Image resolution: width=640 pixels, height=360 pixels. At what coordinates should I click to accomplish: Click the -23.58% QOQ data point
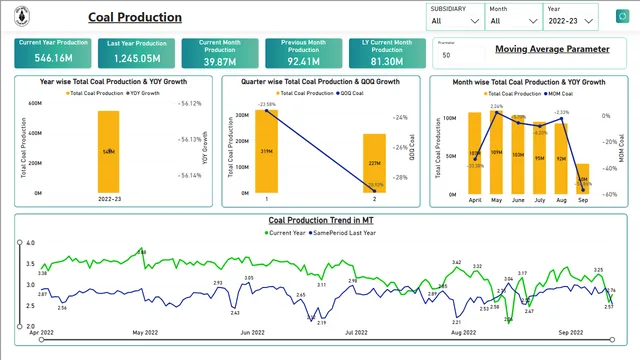coord(267,110)
